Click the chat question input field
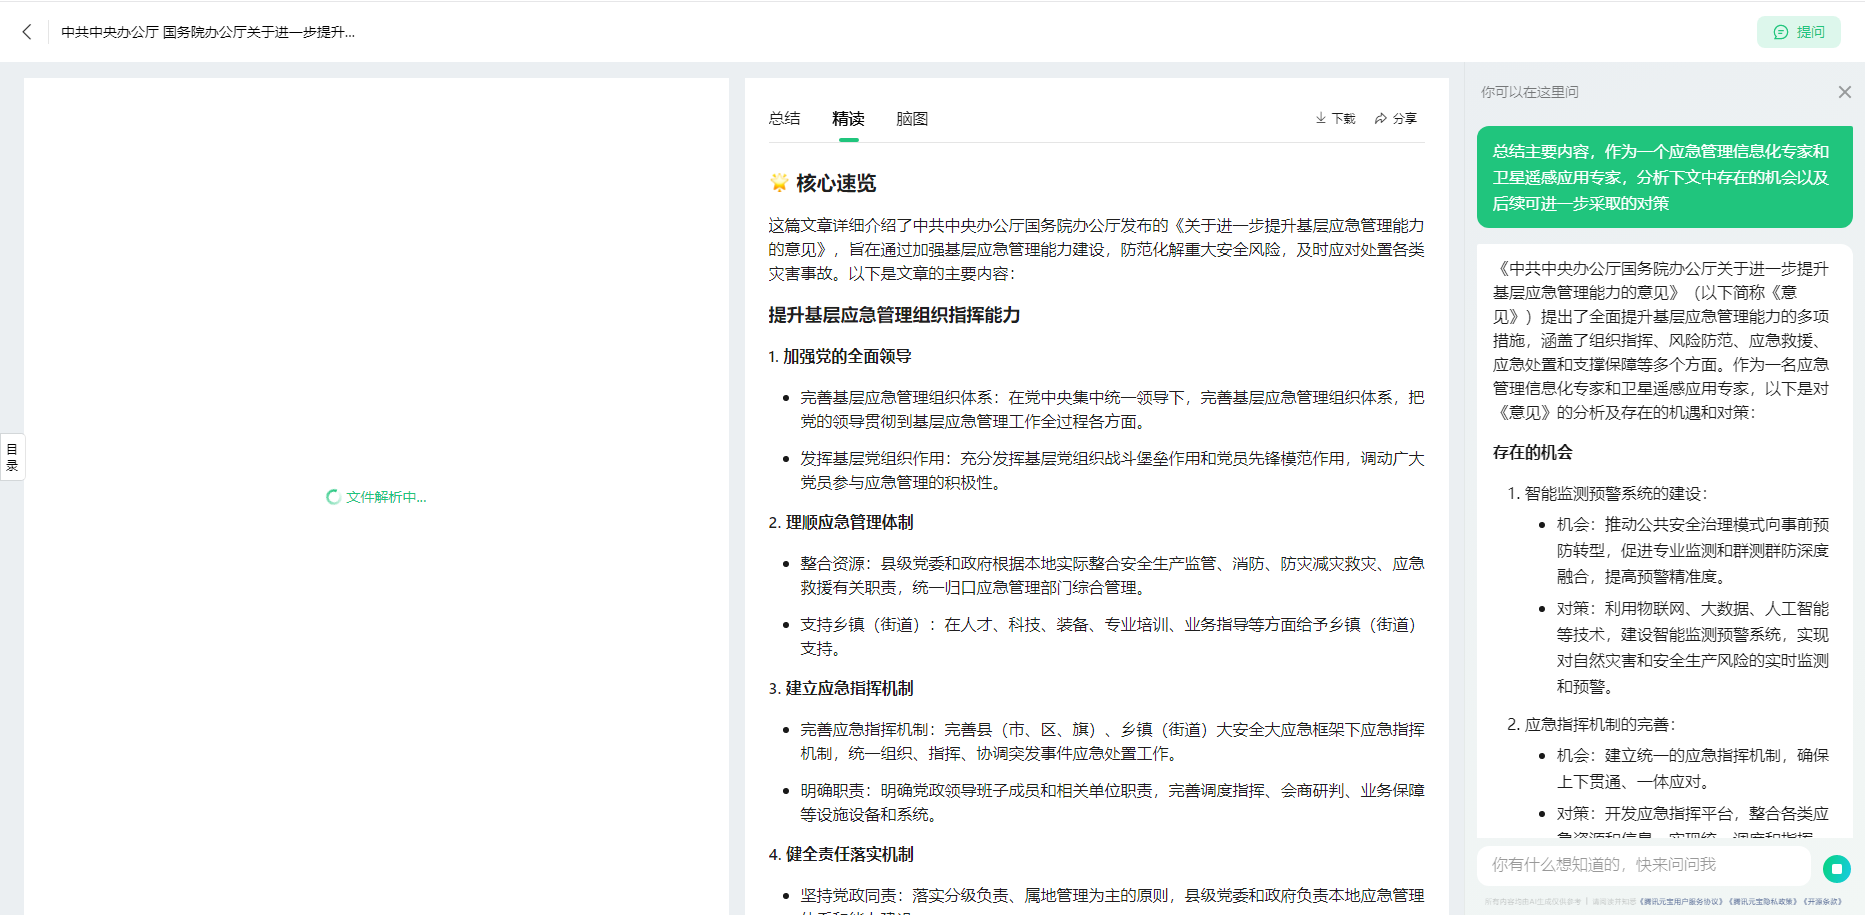 [1643, 865]
